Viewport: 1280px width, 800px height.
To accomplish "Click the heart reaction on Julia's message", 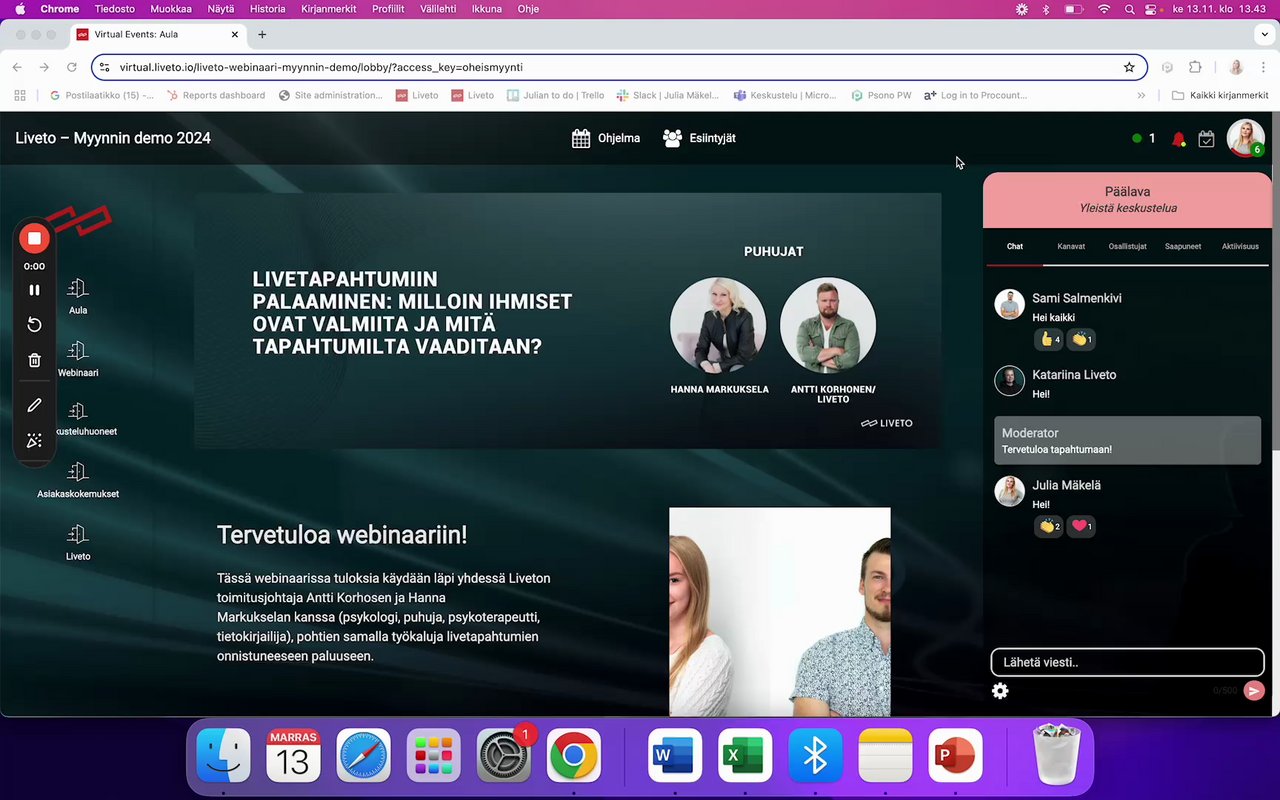I will pyautogui.click(x=1082, y=526).
